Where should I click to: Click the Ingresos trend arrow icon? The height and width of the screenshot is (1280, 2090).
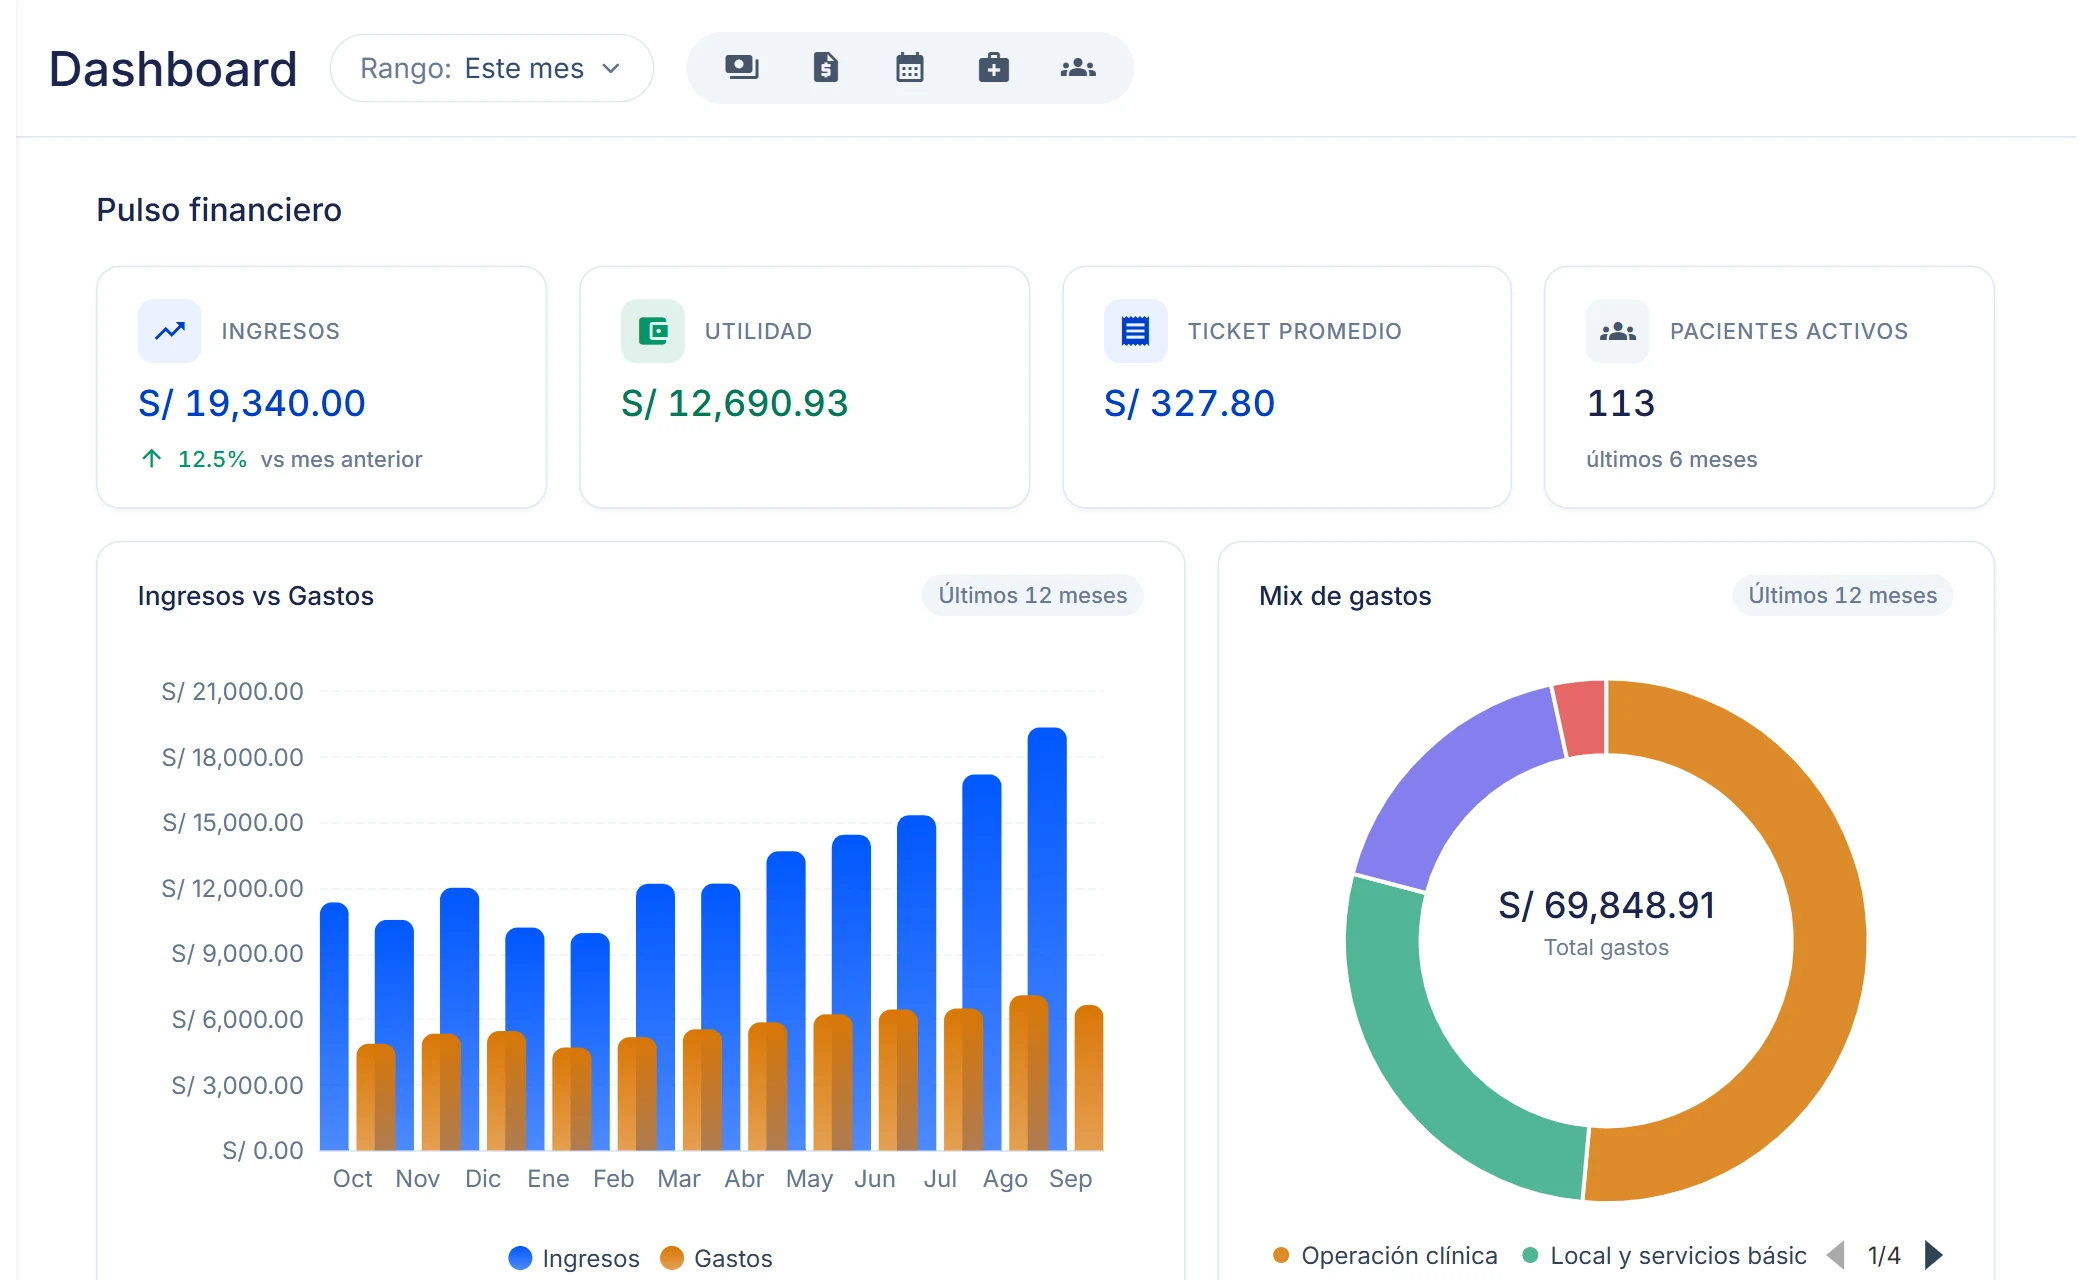(x=170, y=331)
